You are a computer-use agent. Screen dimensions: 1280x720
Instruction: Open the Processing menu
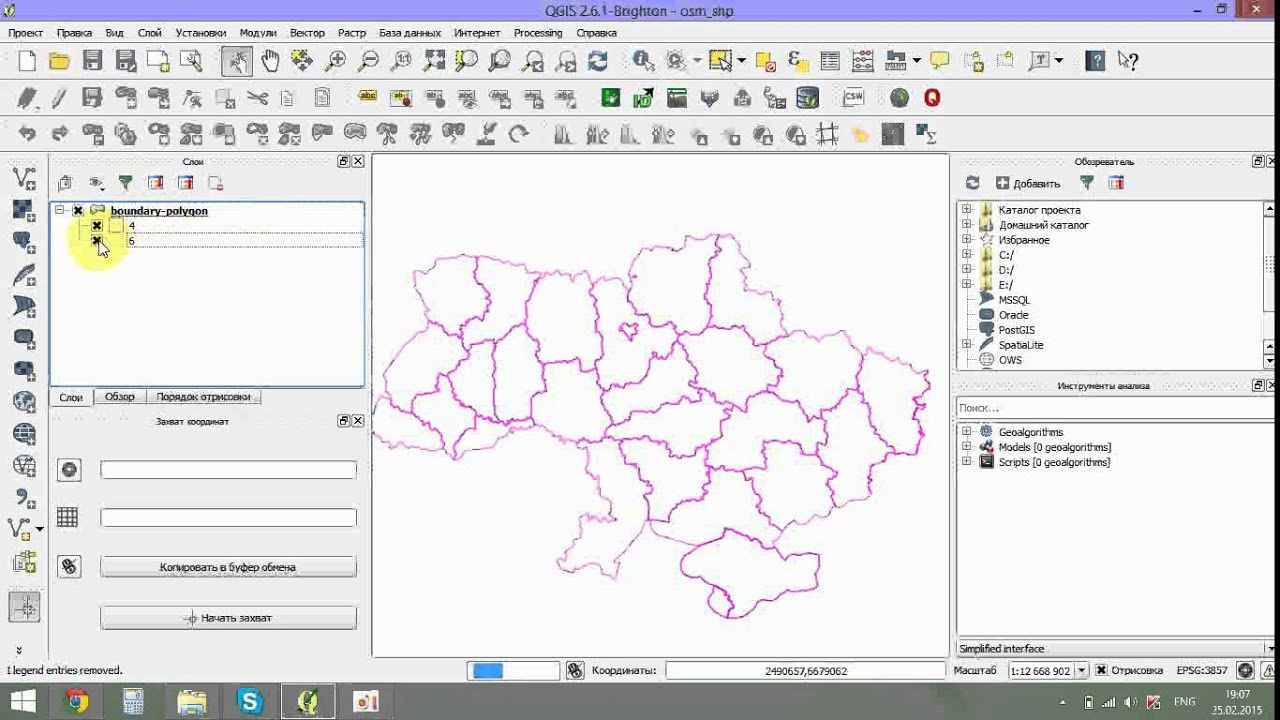point(538,33)
